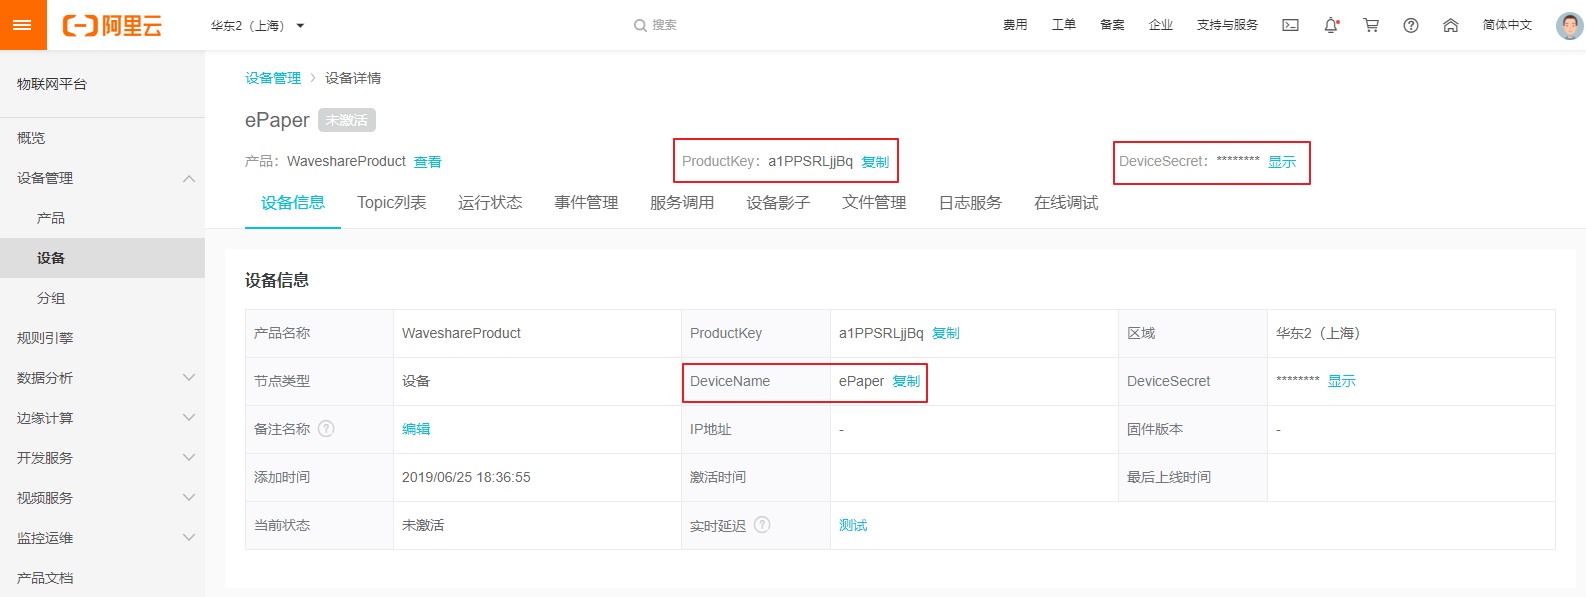The image size is (1586, 597).
Task: Show help tooltip for 备注名称
Action: point(326,429)
